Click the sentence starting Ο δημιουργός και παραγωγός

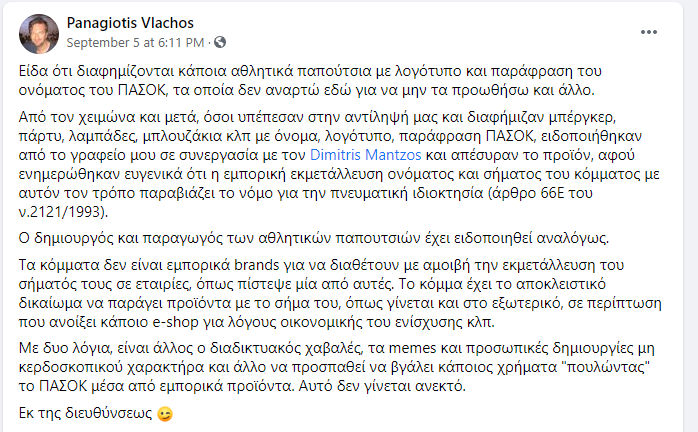coord(314,238)
